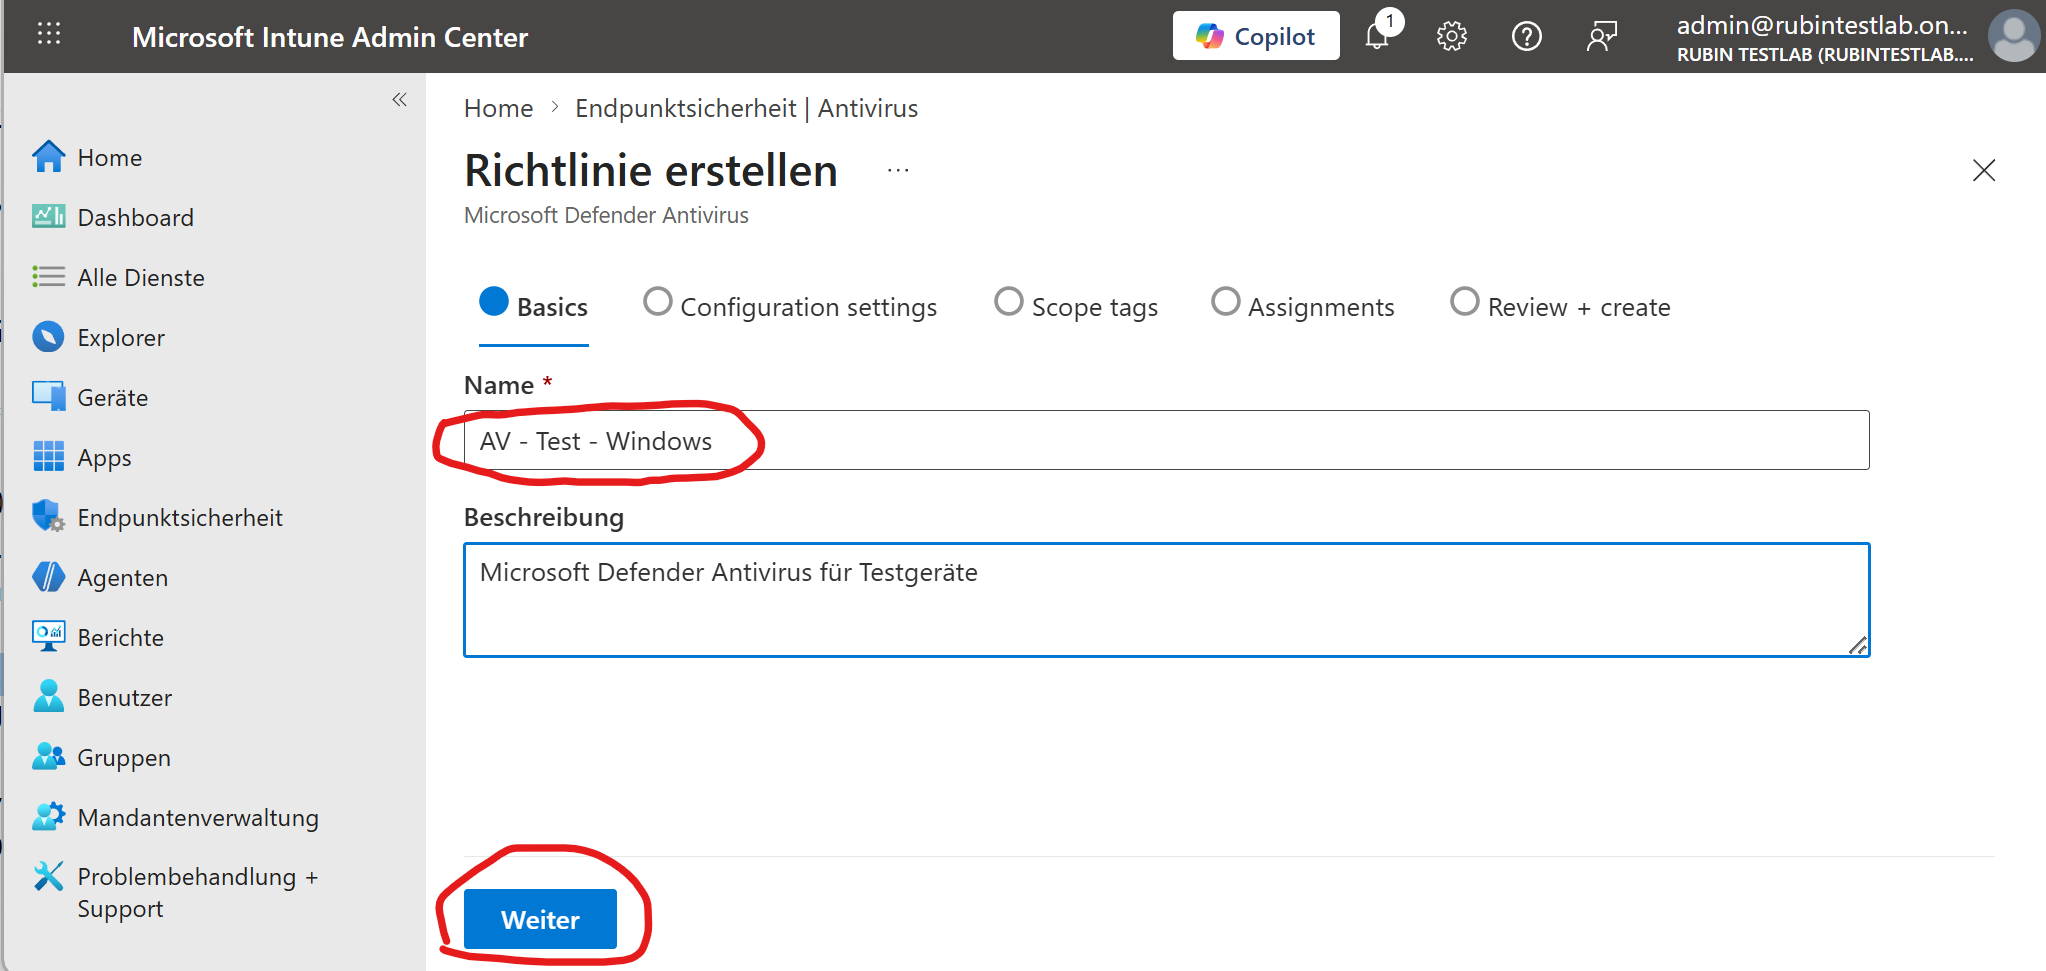The width and height of the screenshot is (2046, 971).
Task: Select the Configuration settings step circle
Action: (657, 301)
